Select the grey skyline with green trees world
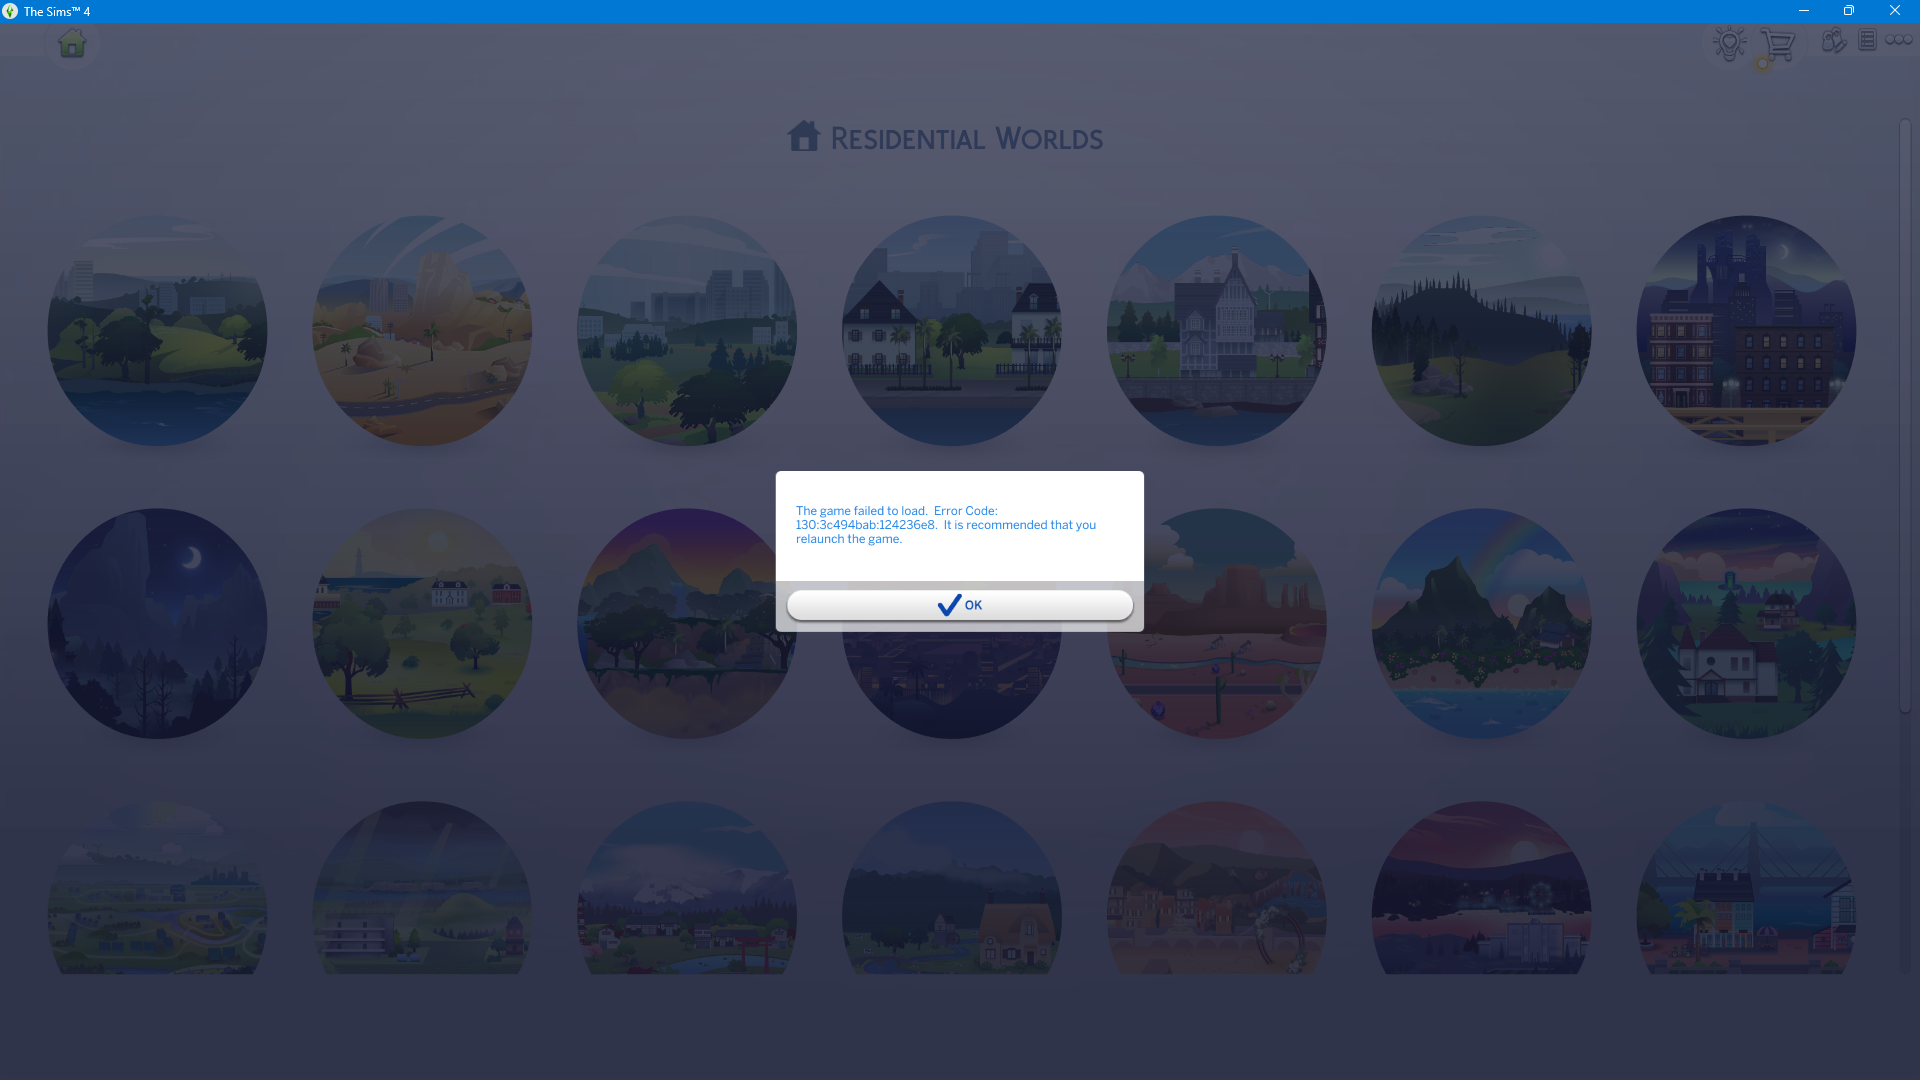1920x1080 pixels. pyautogui.click(x=687, y=330)
